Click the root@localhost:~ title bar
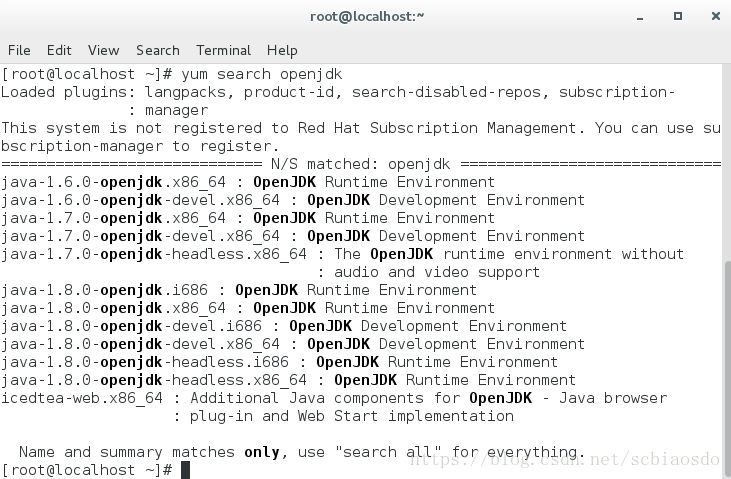This screenshot has width=731, height=479. [x=367, y=16]
